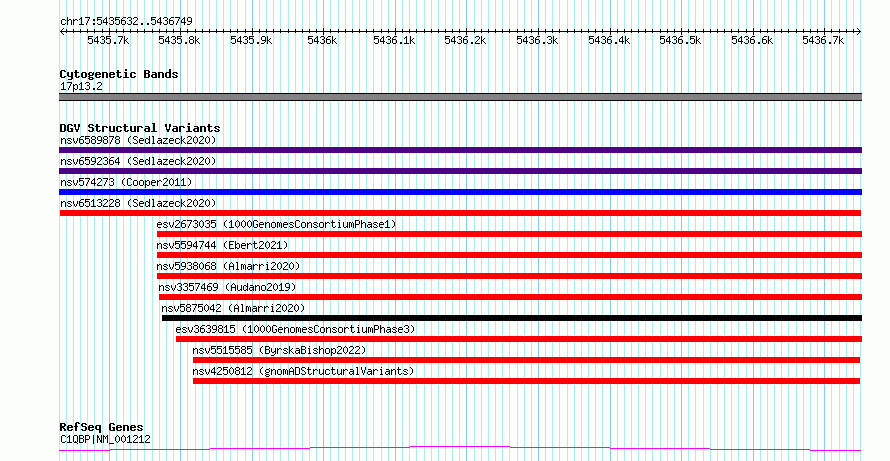This screenshot has width=890, height=461.
Task: Click the 5435.9k ruler tick label
Action: 251,40
